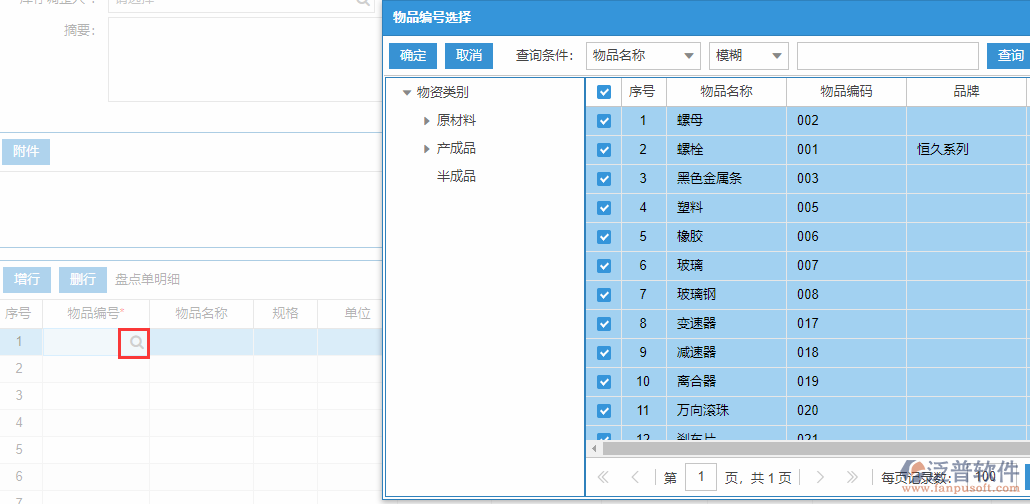Screen dimensions: 1030x504
Task: Select 半成品 in category tree
Action: click(x=456, y=177)
